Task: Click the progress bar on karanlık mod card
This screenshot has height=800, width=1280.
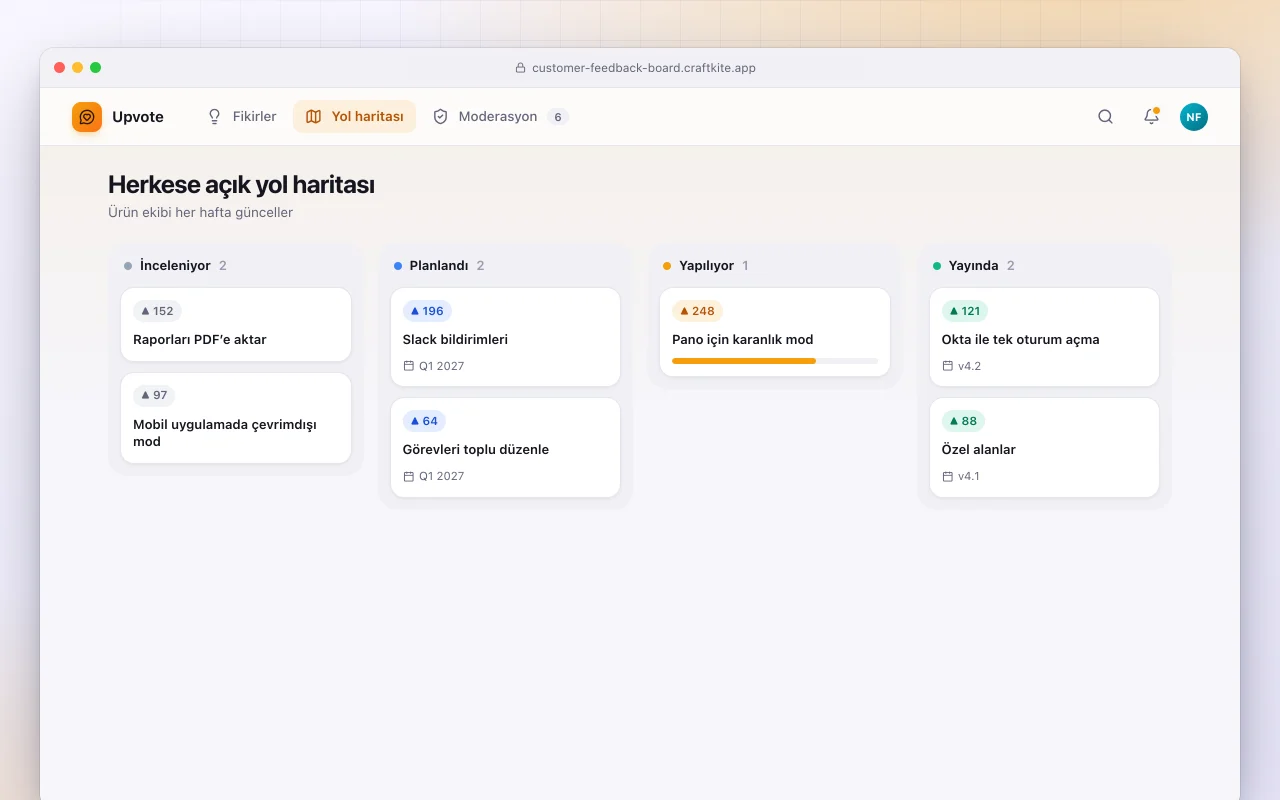Action: [x=775, y=361]
